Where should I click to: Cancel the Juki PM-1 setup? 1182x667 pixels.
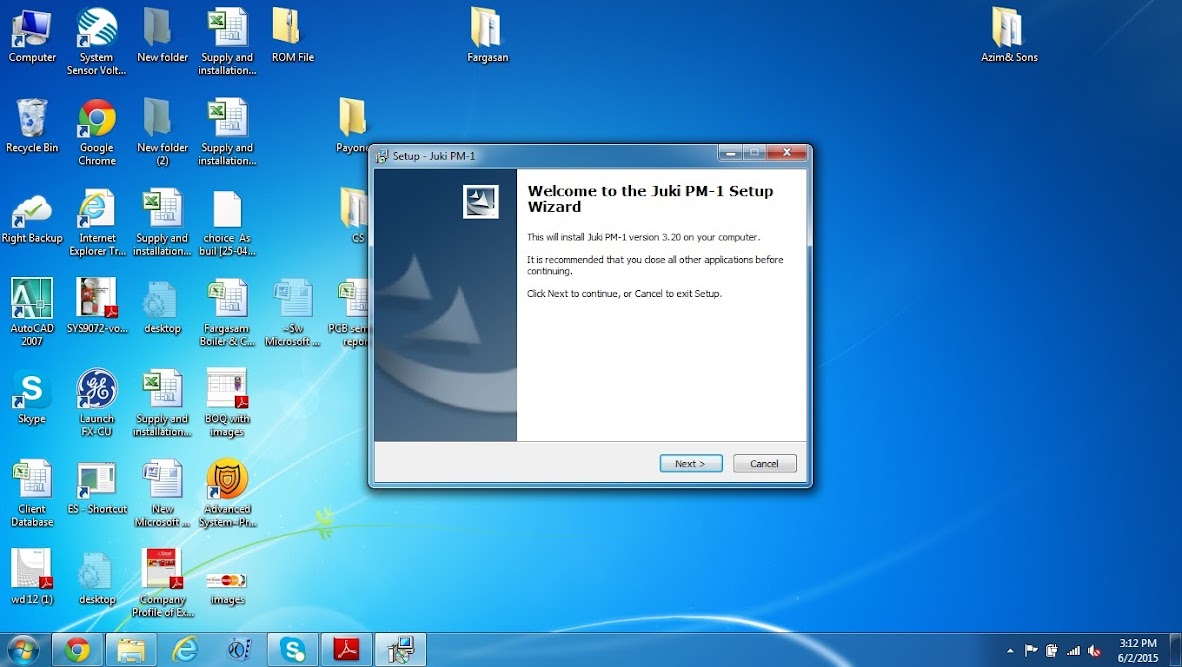click(764, 464)
